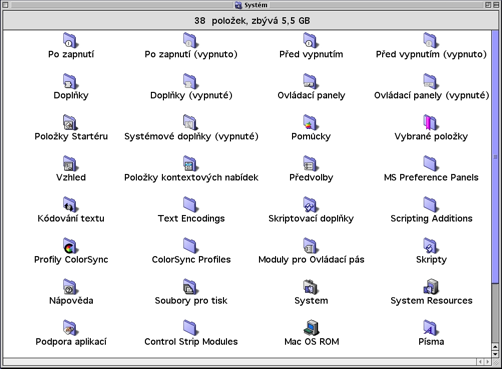
Task: Select the Doplňky folder icon
Action: point(70,82)
